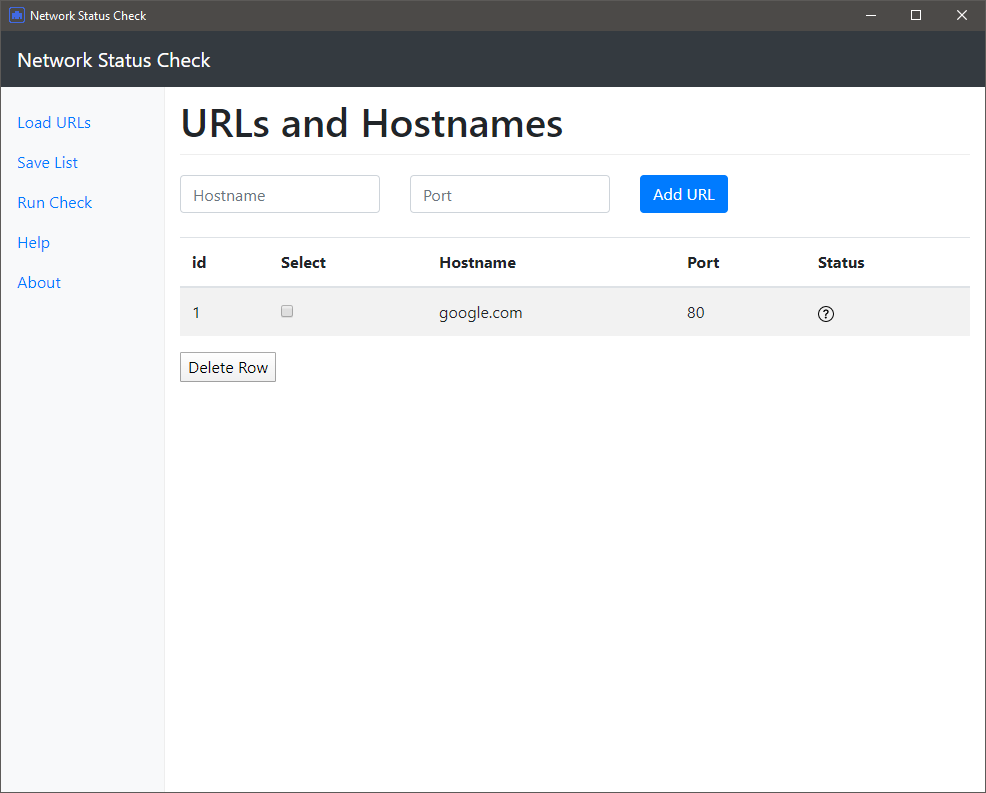This screenshot has height=793, width=986.
Task: Close the Network Status Check window
Action: coord(961,15)
